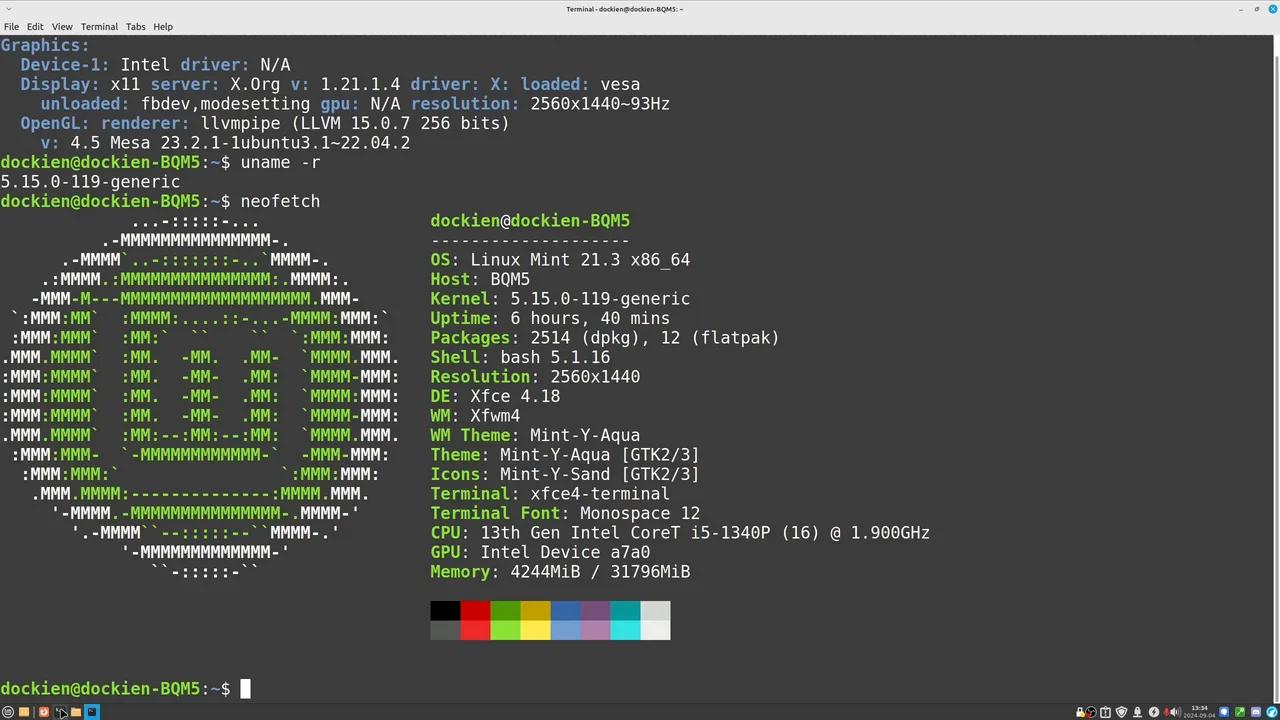This screenshot has width=1280, height=720.
Task: Open the File menu in the terminal
Action: pos(12,26)
